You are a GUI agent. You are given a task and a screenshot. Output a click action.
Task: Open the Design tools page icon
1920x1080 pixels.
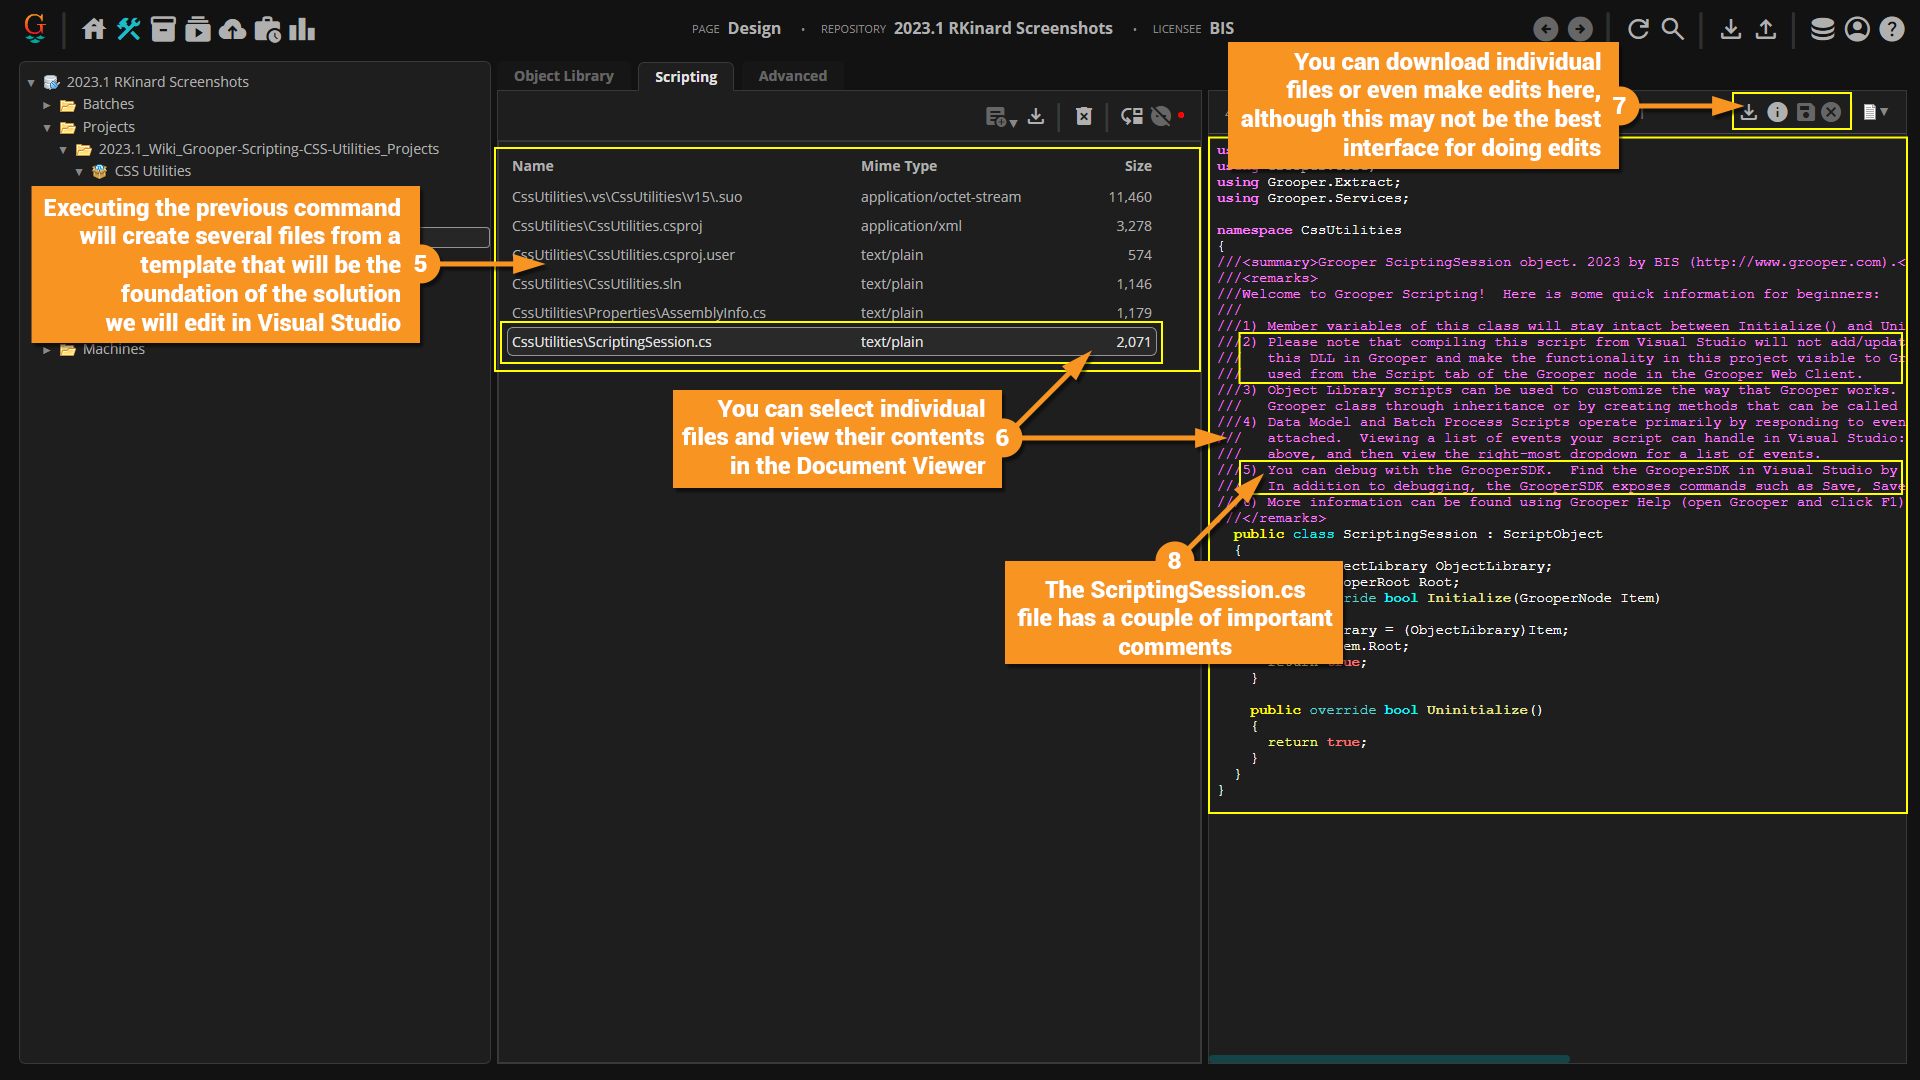coord(128,29)
